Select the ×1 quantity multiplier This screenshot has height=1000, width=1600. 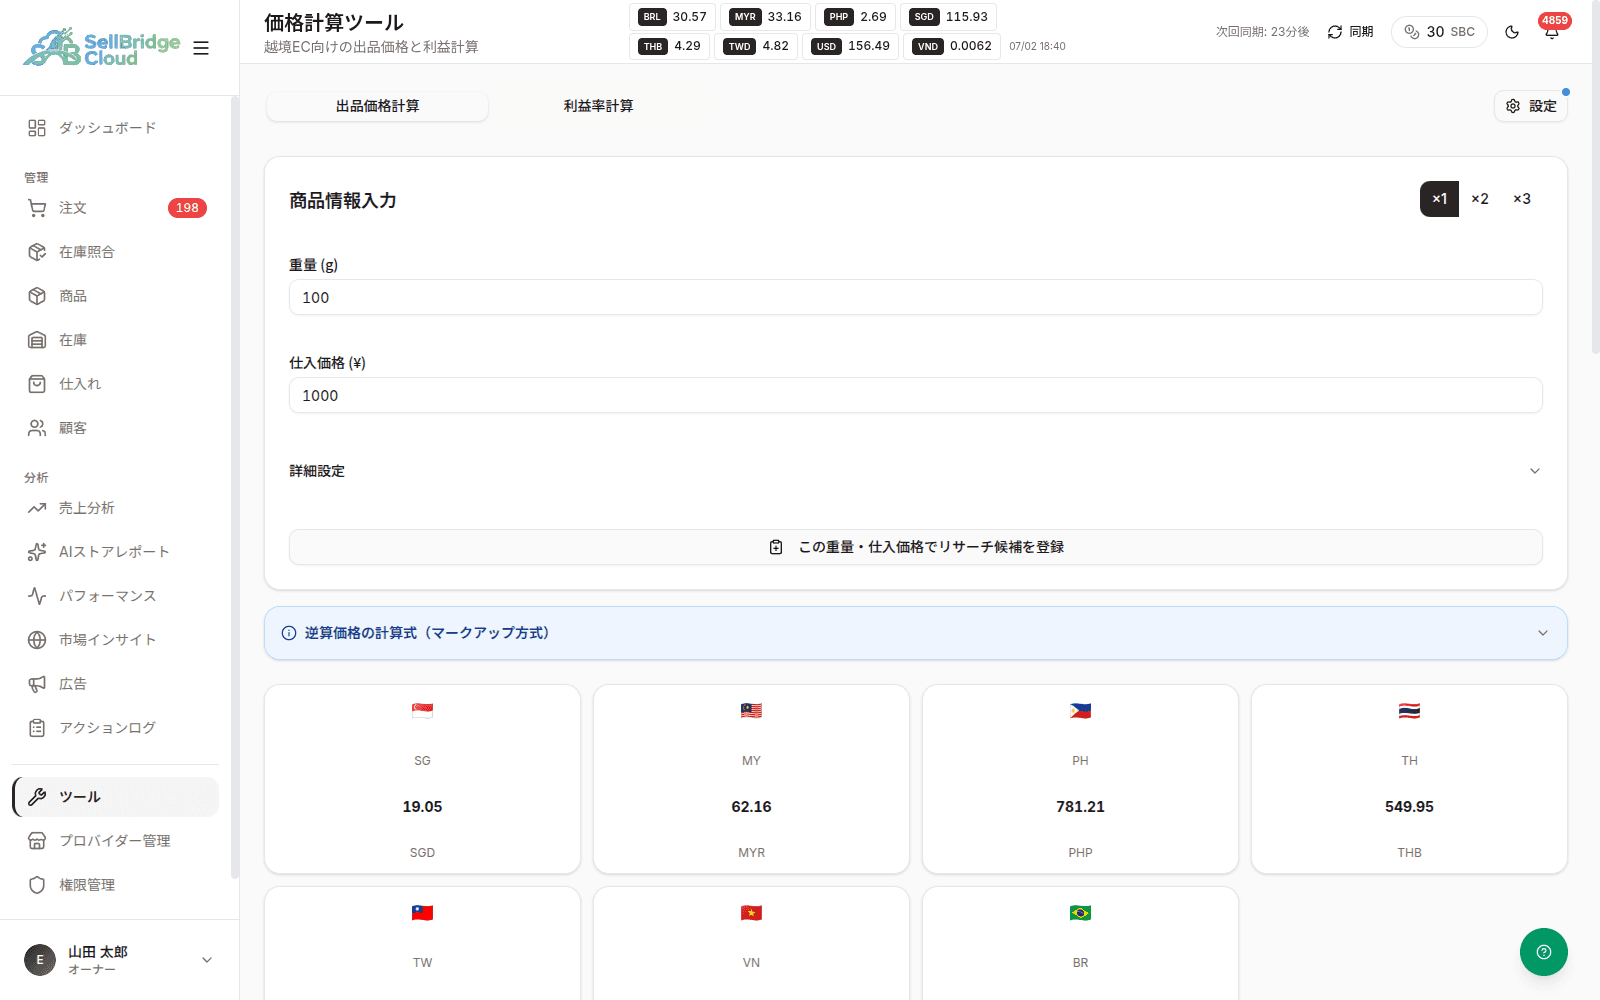pyautogui.click(x=1439, y=199)
